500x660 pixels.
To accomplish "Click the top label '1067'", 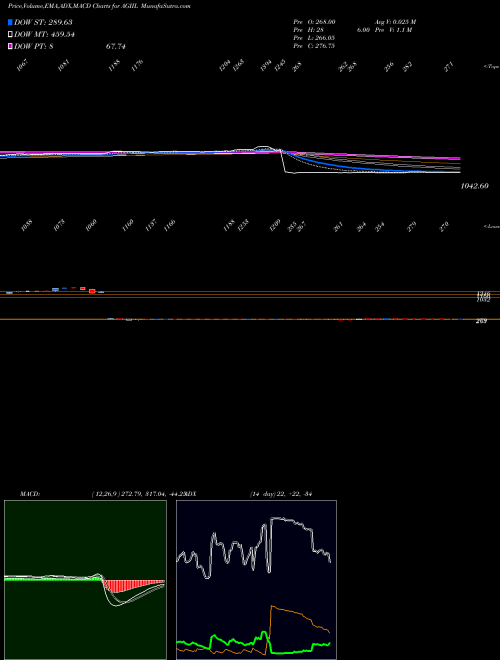I will click(24, 65).
